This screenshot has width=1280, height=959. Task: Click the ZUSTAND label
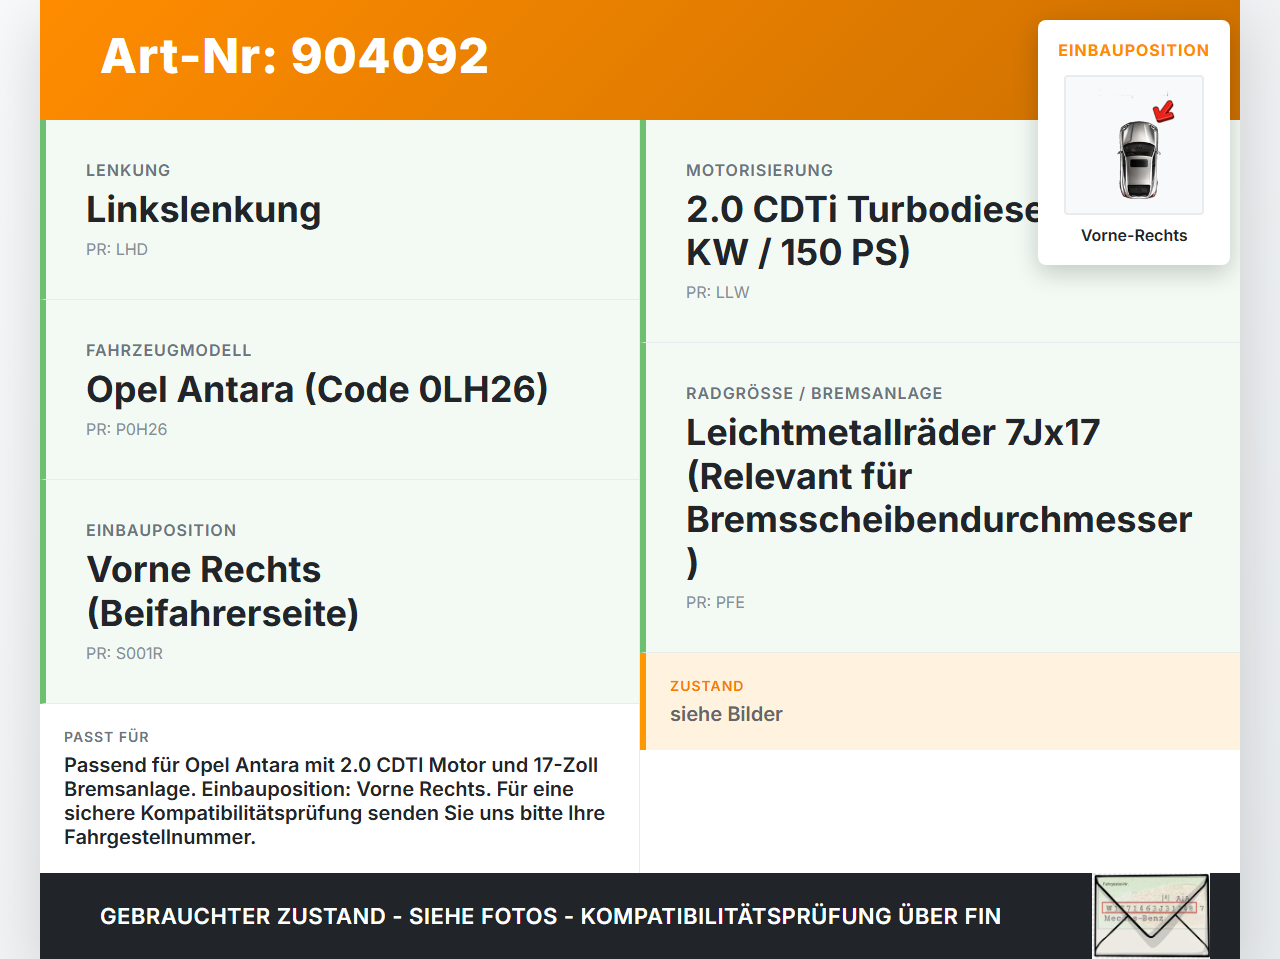[707, 686]
